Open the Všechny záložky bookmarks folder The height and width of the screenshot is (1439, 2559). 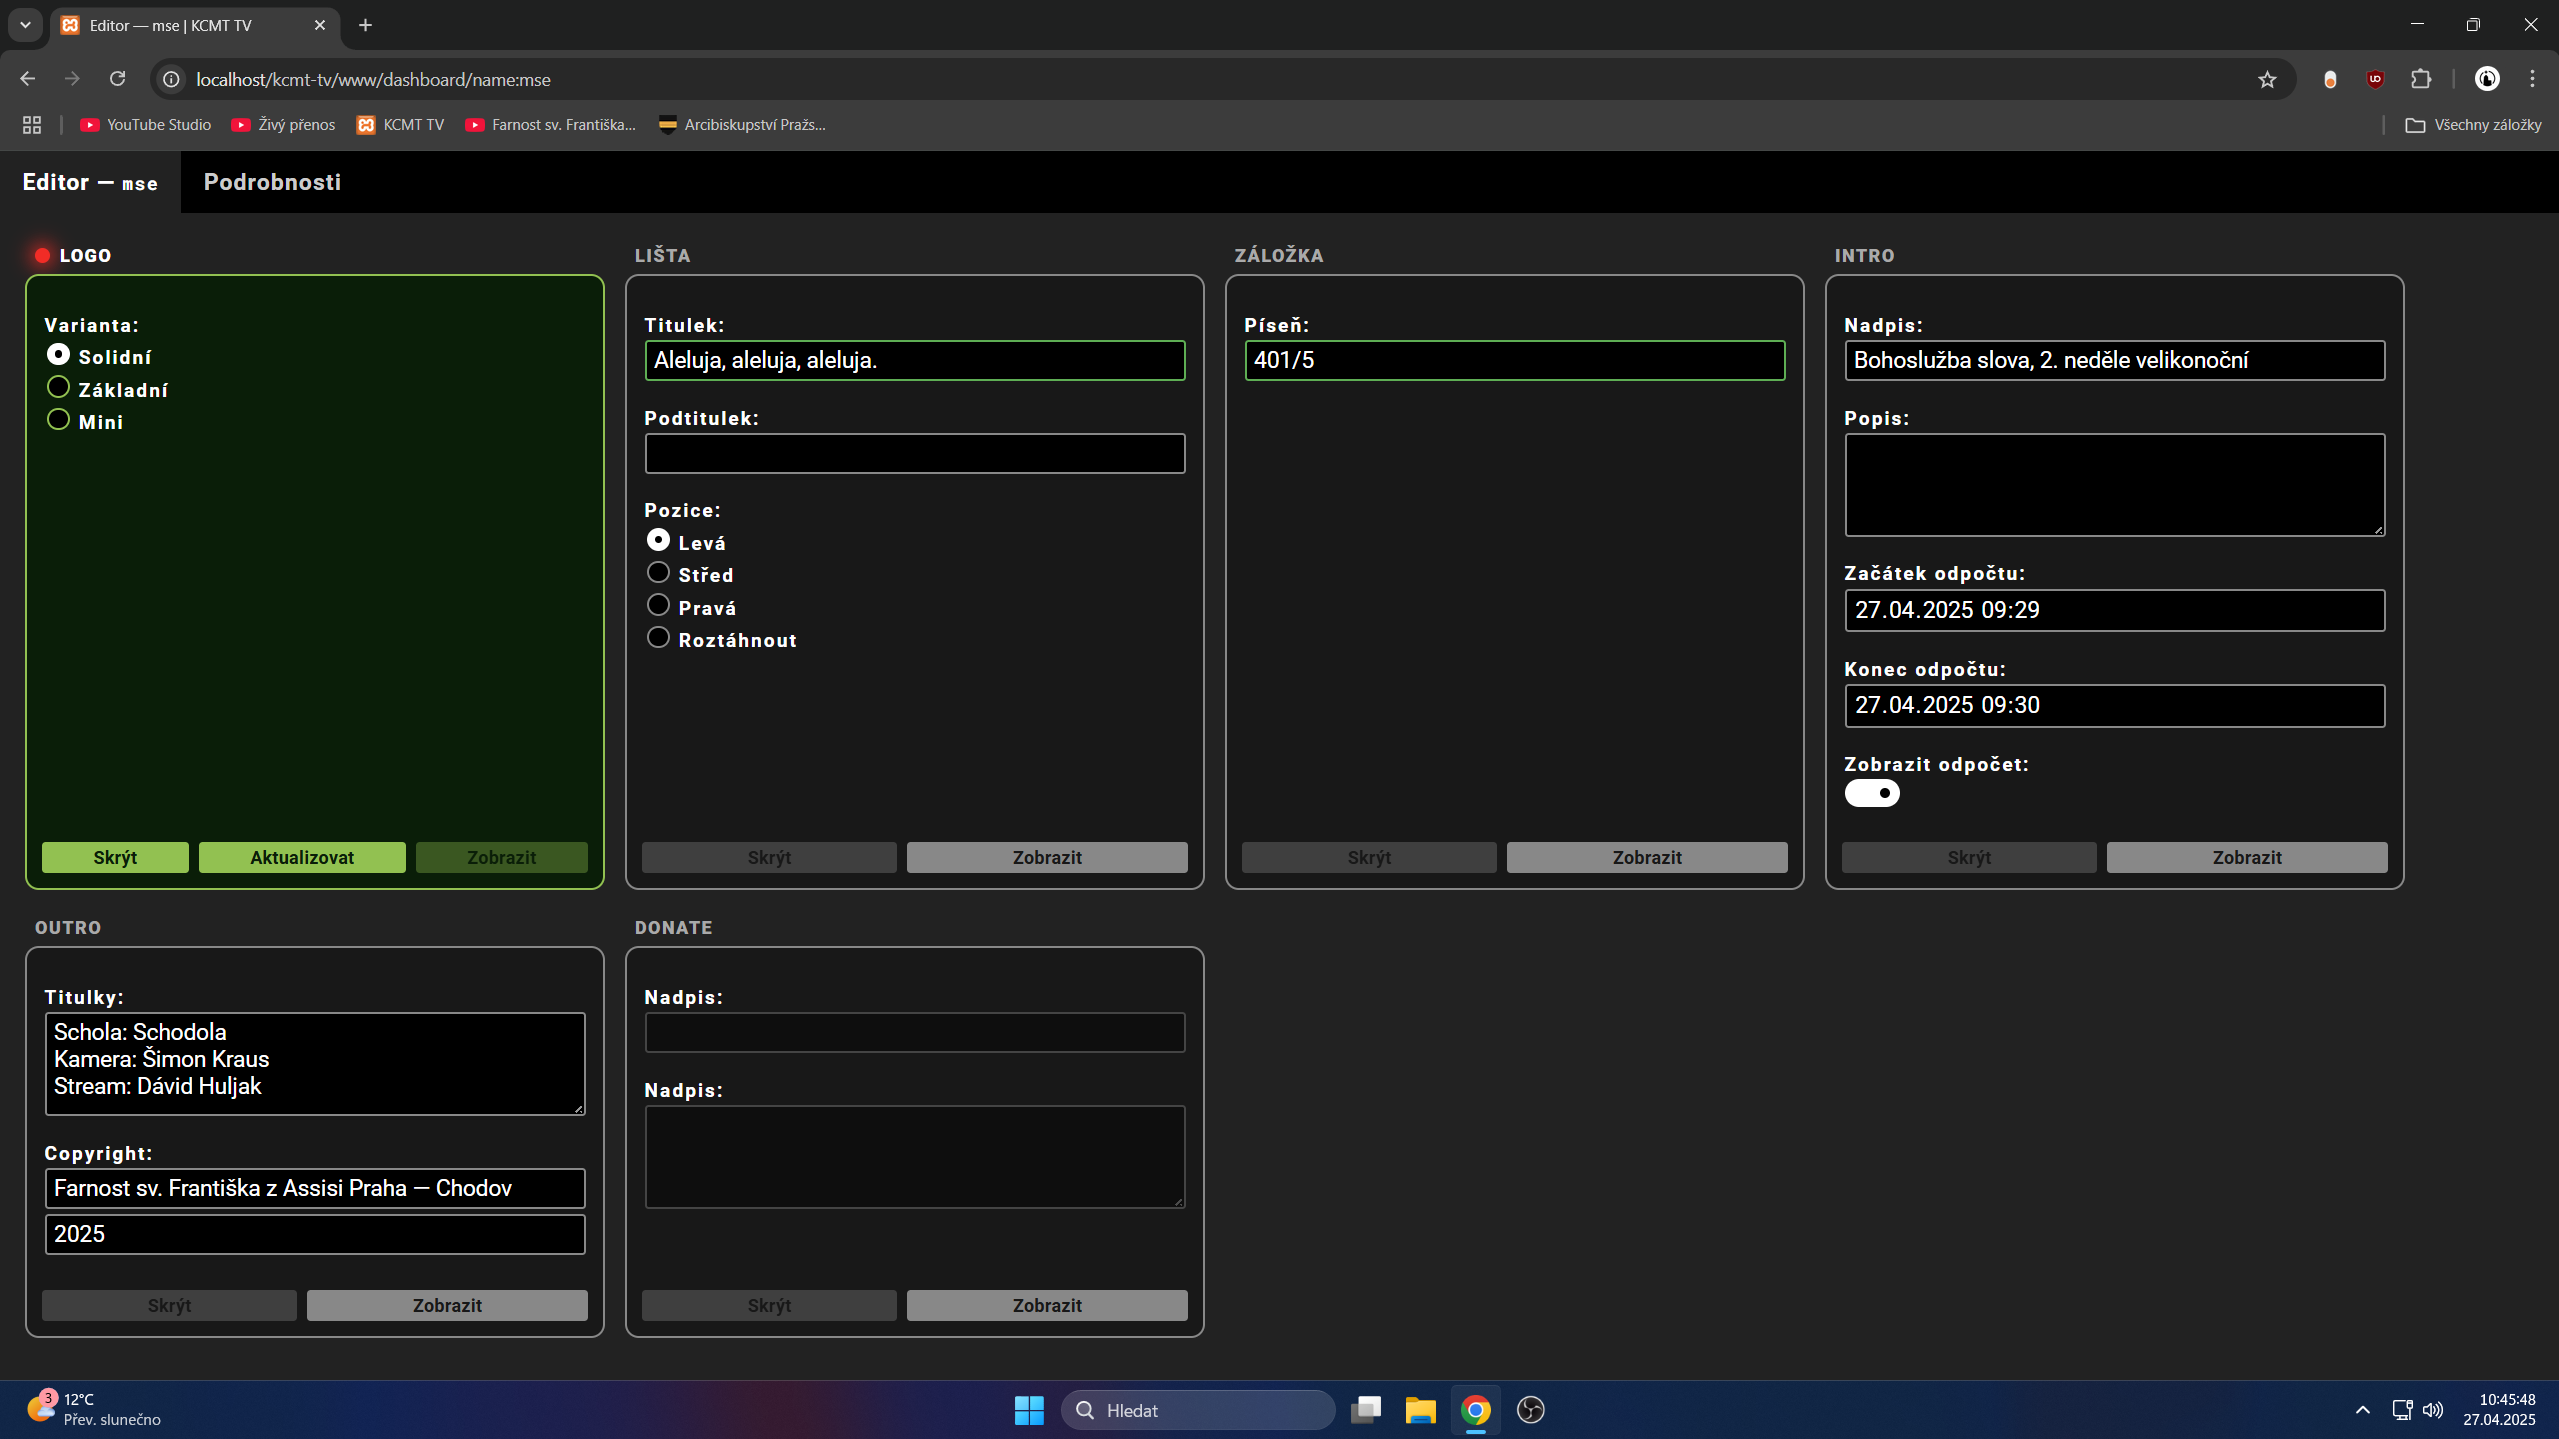(x=2473, y=125)
